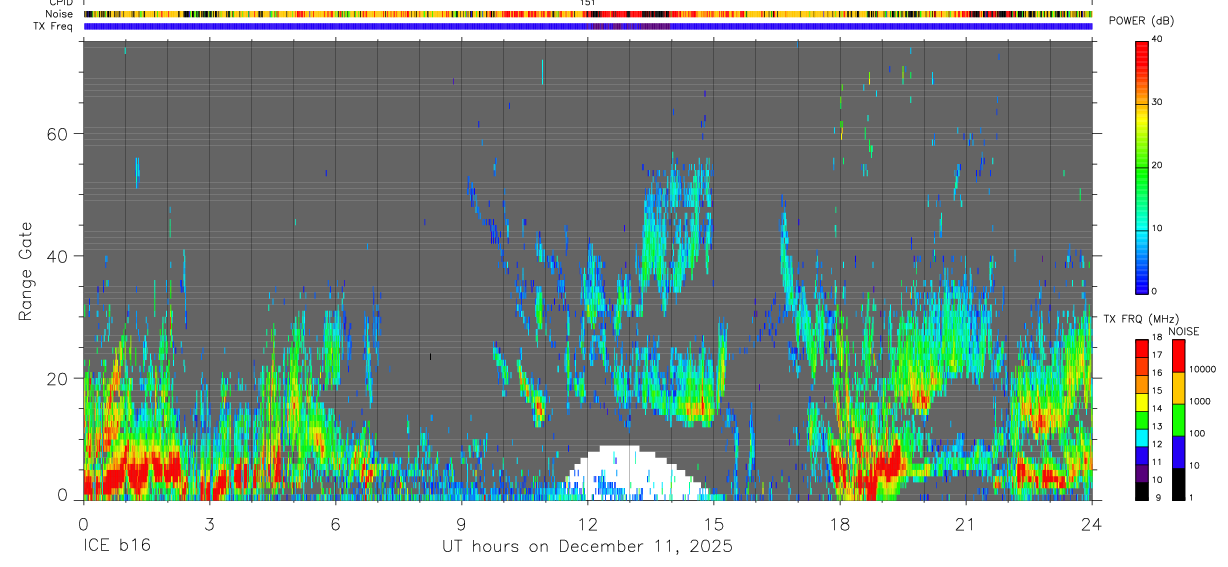Click the 3 hour tick on the UT axis

pyautogui.click(x=209, y=524)
